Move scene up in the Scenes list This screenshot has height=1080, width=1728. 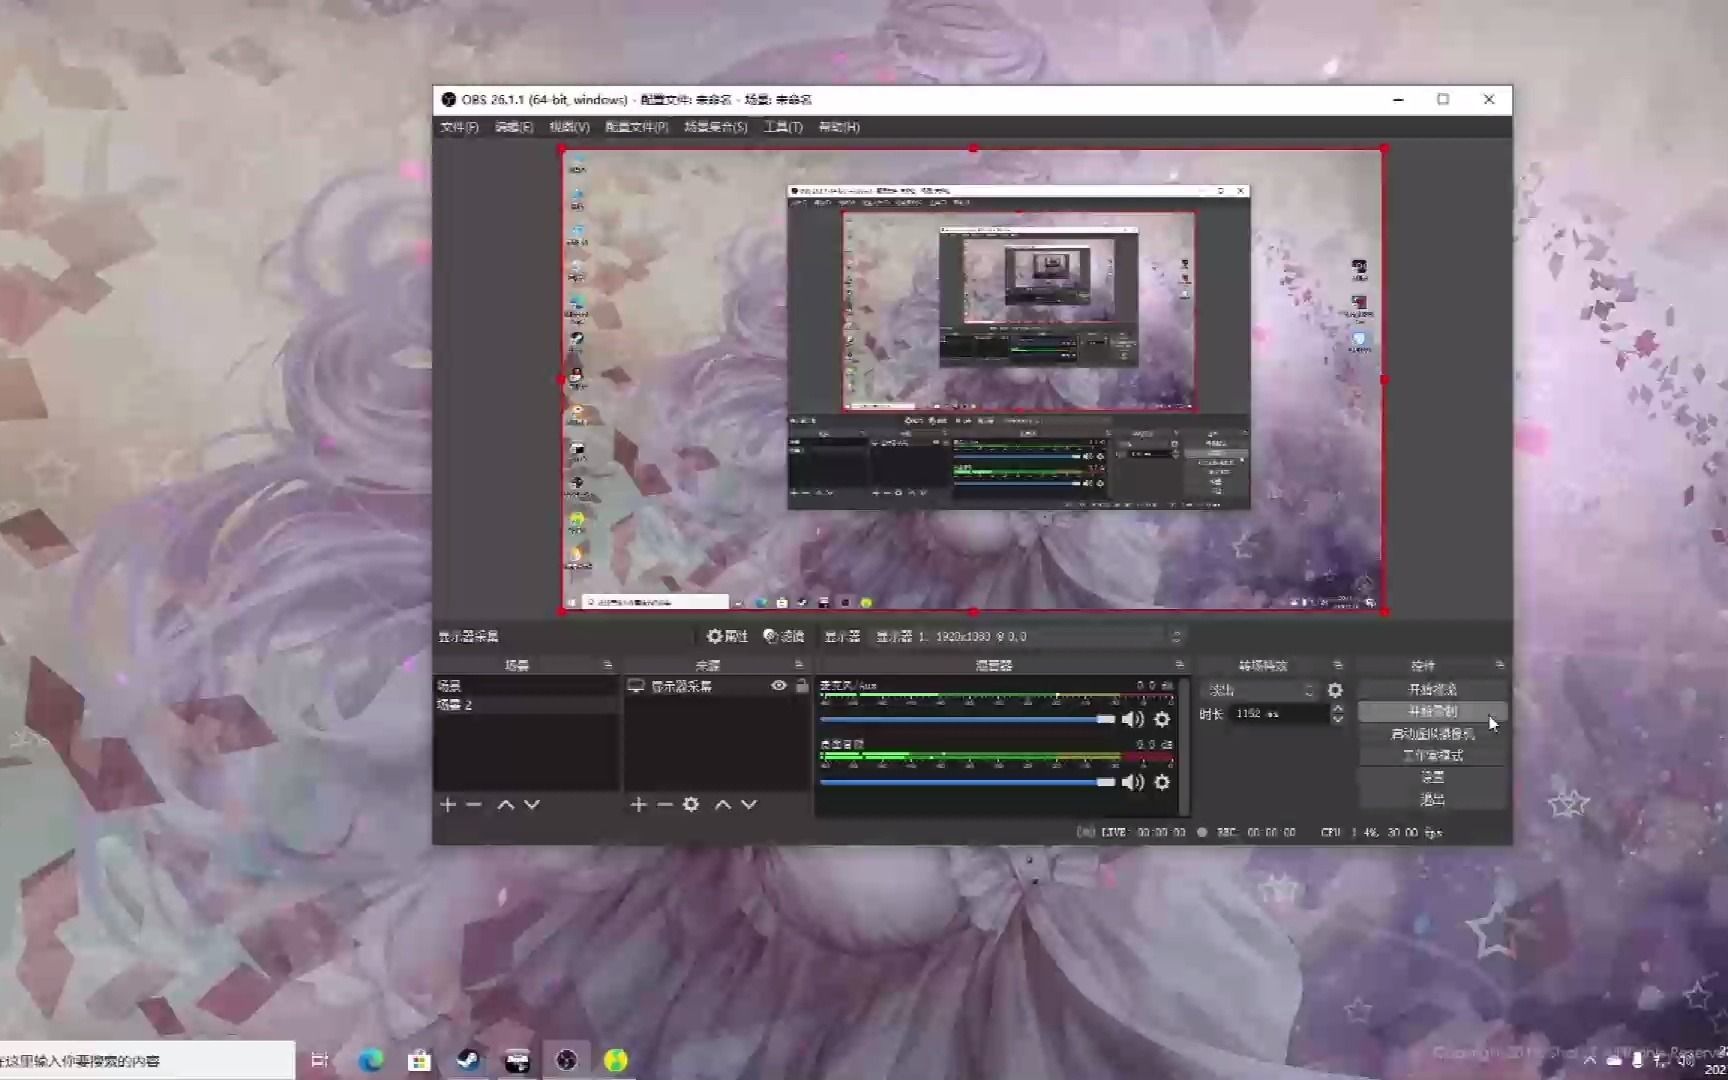(x=506, y=805)
